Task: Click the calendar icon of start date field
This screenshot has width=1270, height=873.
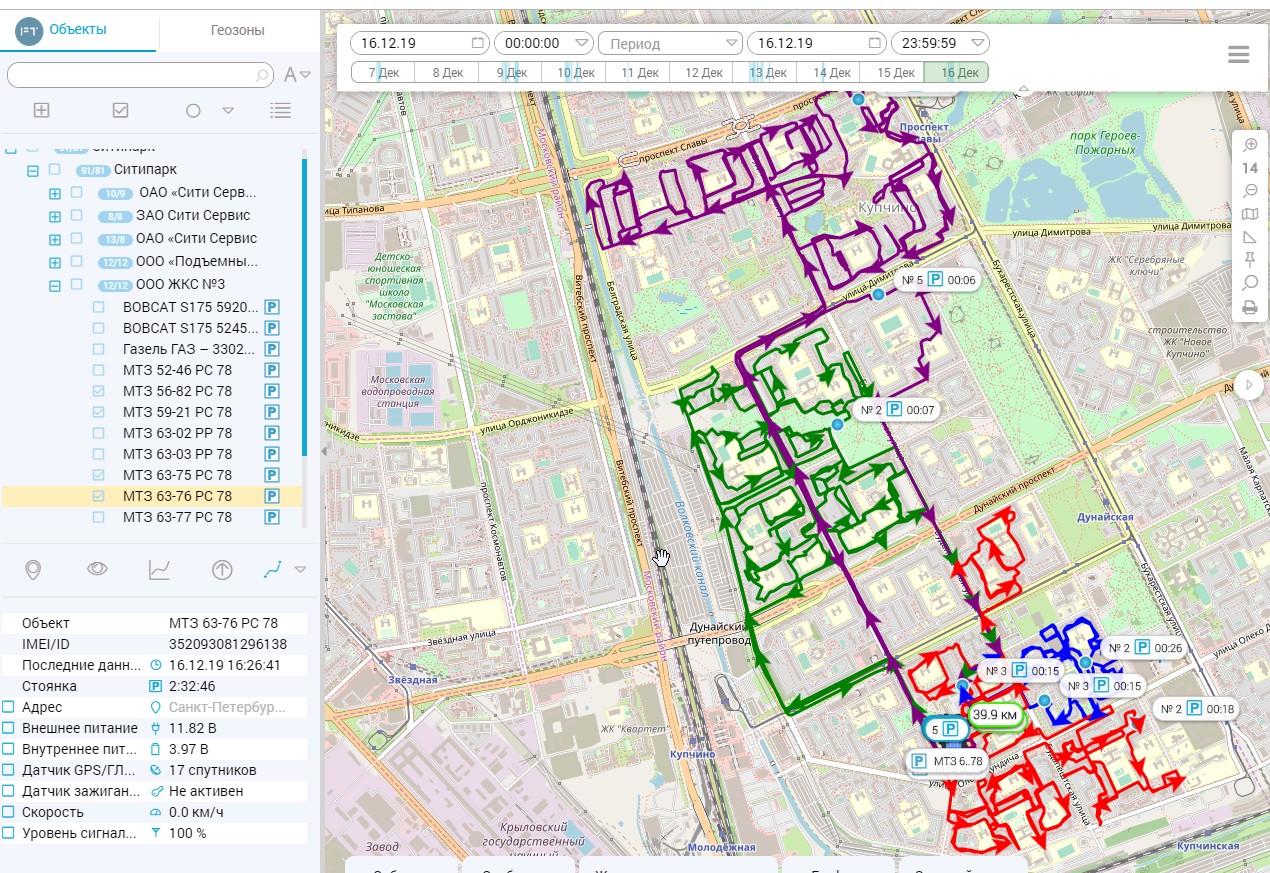Action: (477, 43)
